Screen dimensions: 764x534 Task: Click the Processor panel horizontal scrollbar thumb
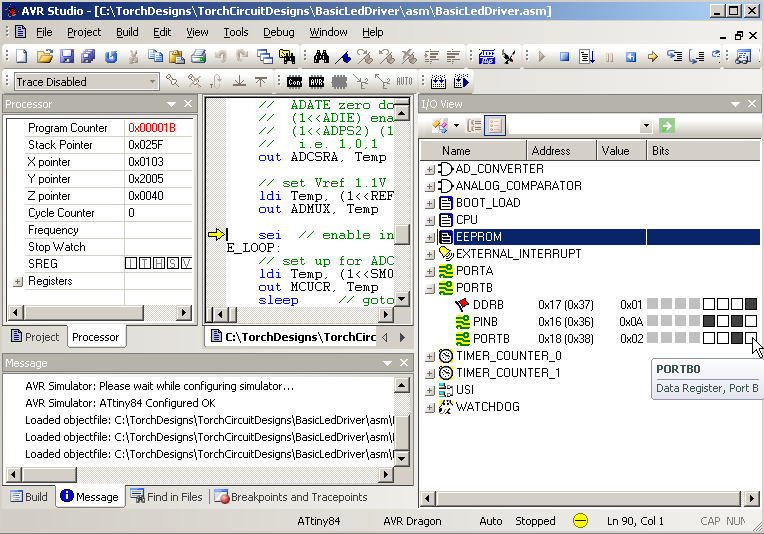click(83, 312)
